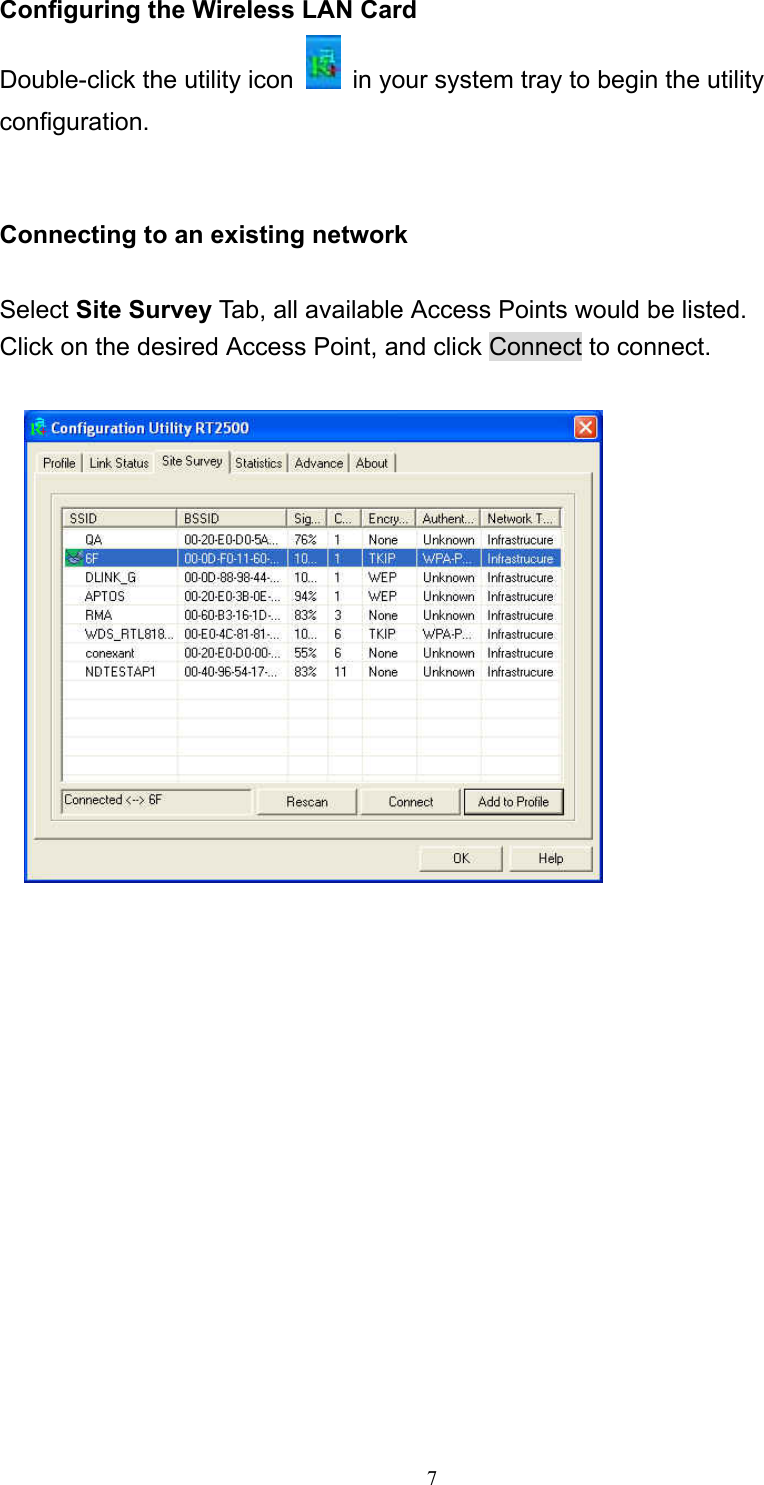Click the Rescan button
This screenshot has height=1485, width=764.
tap(307, 802)
